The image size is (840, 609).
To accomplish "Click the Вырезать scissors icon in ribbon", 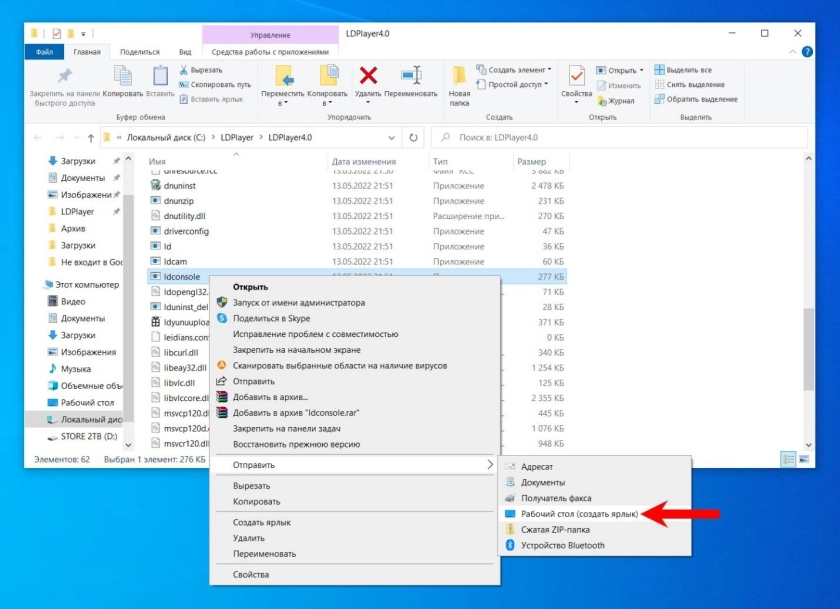I will tap(185, 71).
